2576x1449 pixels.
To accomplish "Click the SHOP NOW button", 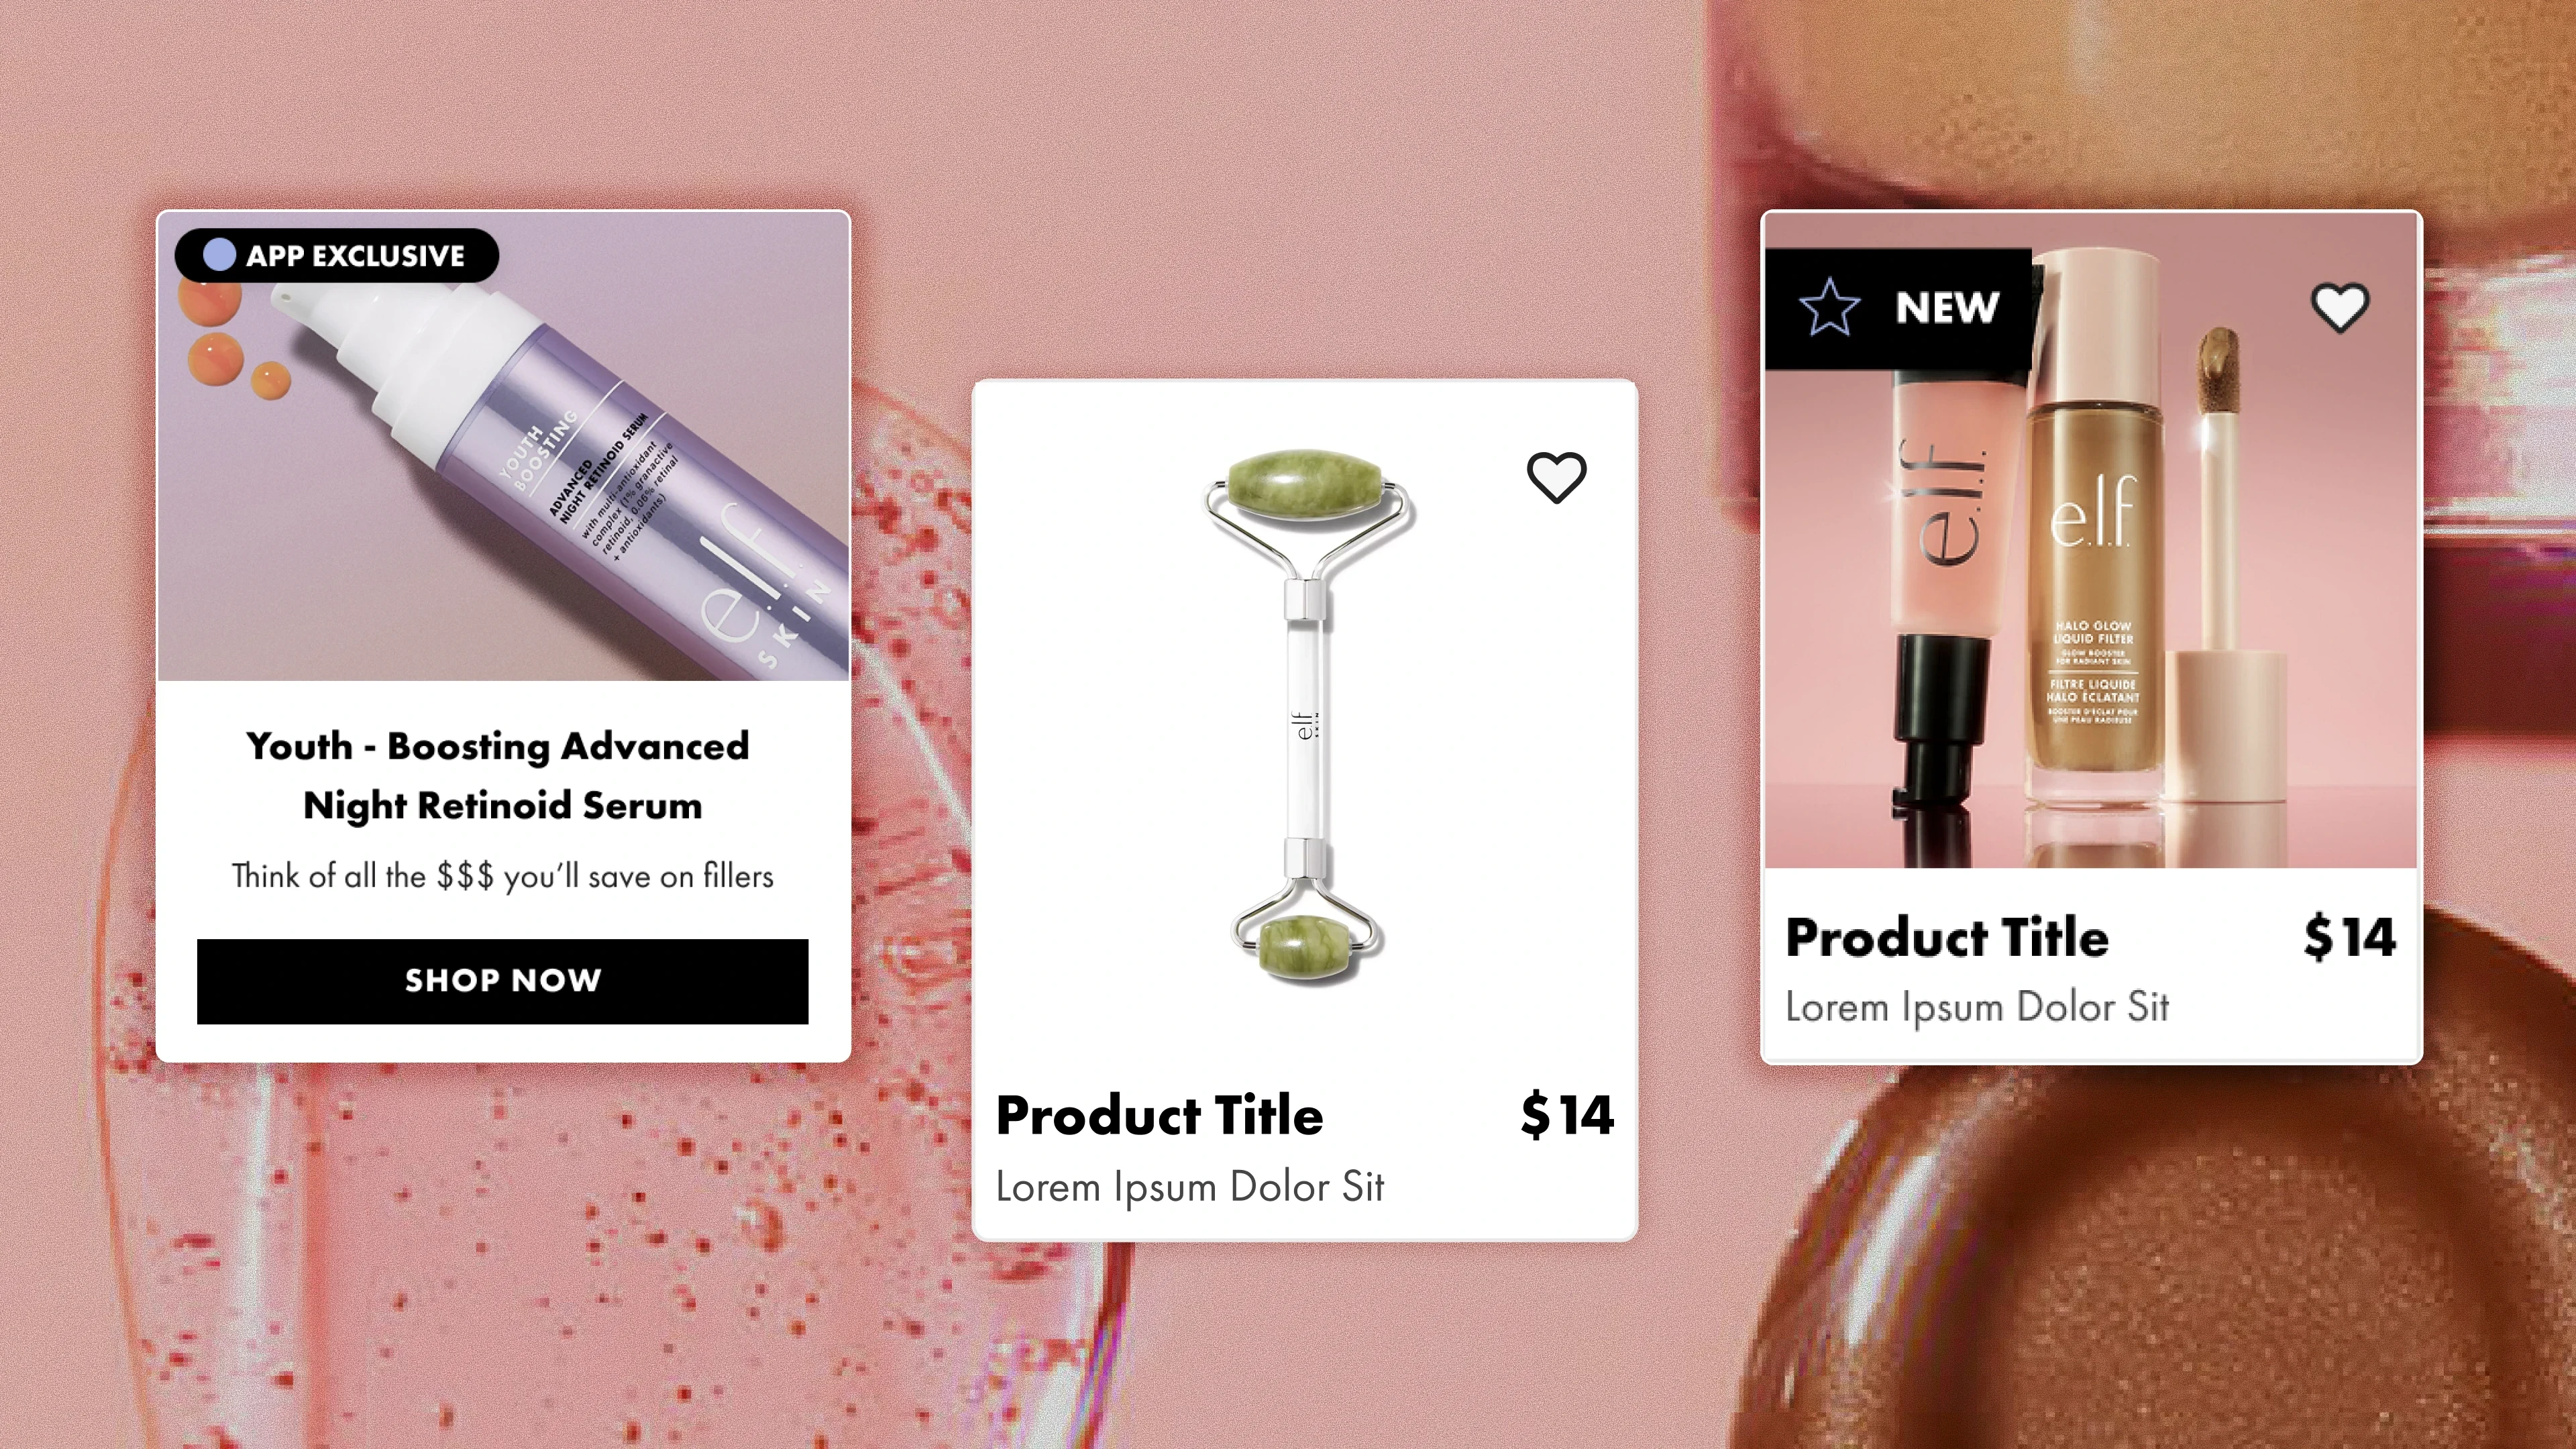I will (x=502, y=981).
